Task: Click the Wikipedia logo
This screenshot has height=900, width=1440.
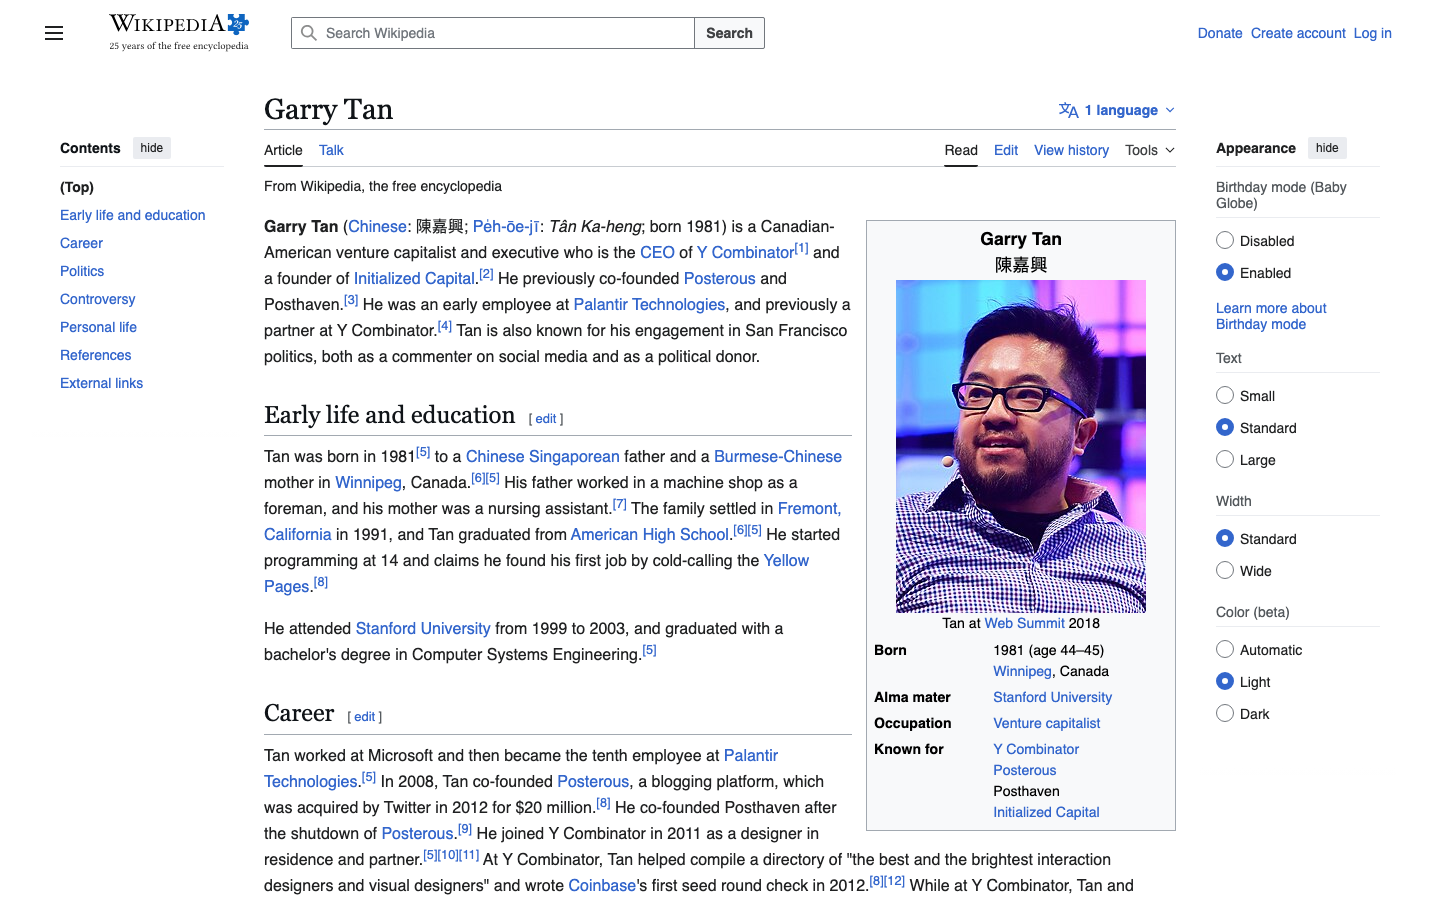Action: click(179, 32)
